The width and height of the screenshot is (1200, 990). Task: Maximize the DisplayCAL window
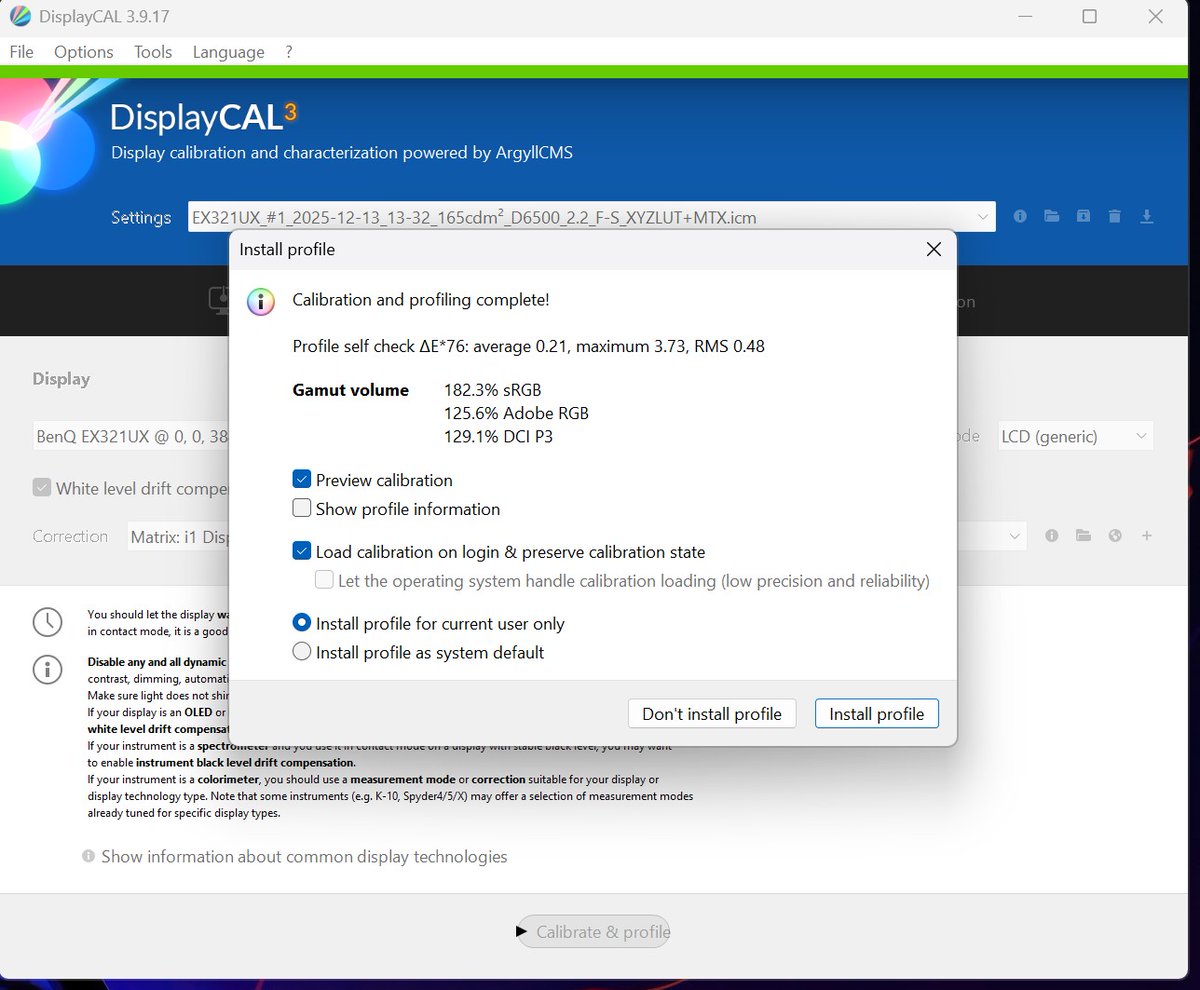point(1089,16)
